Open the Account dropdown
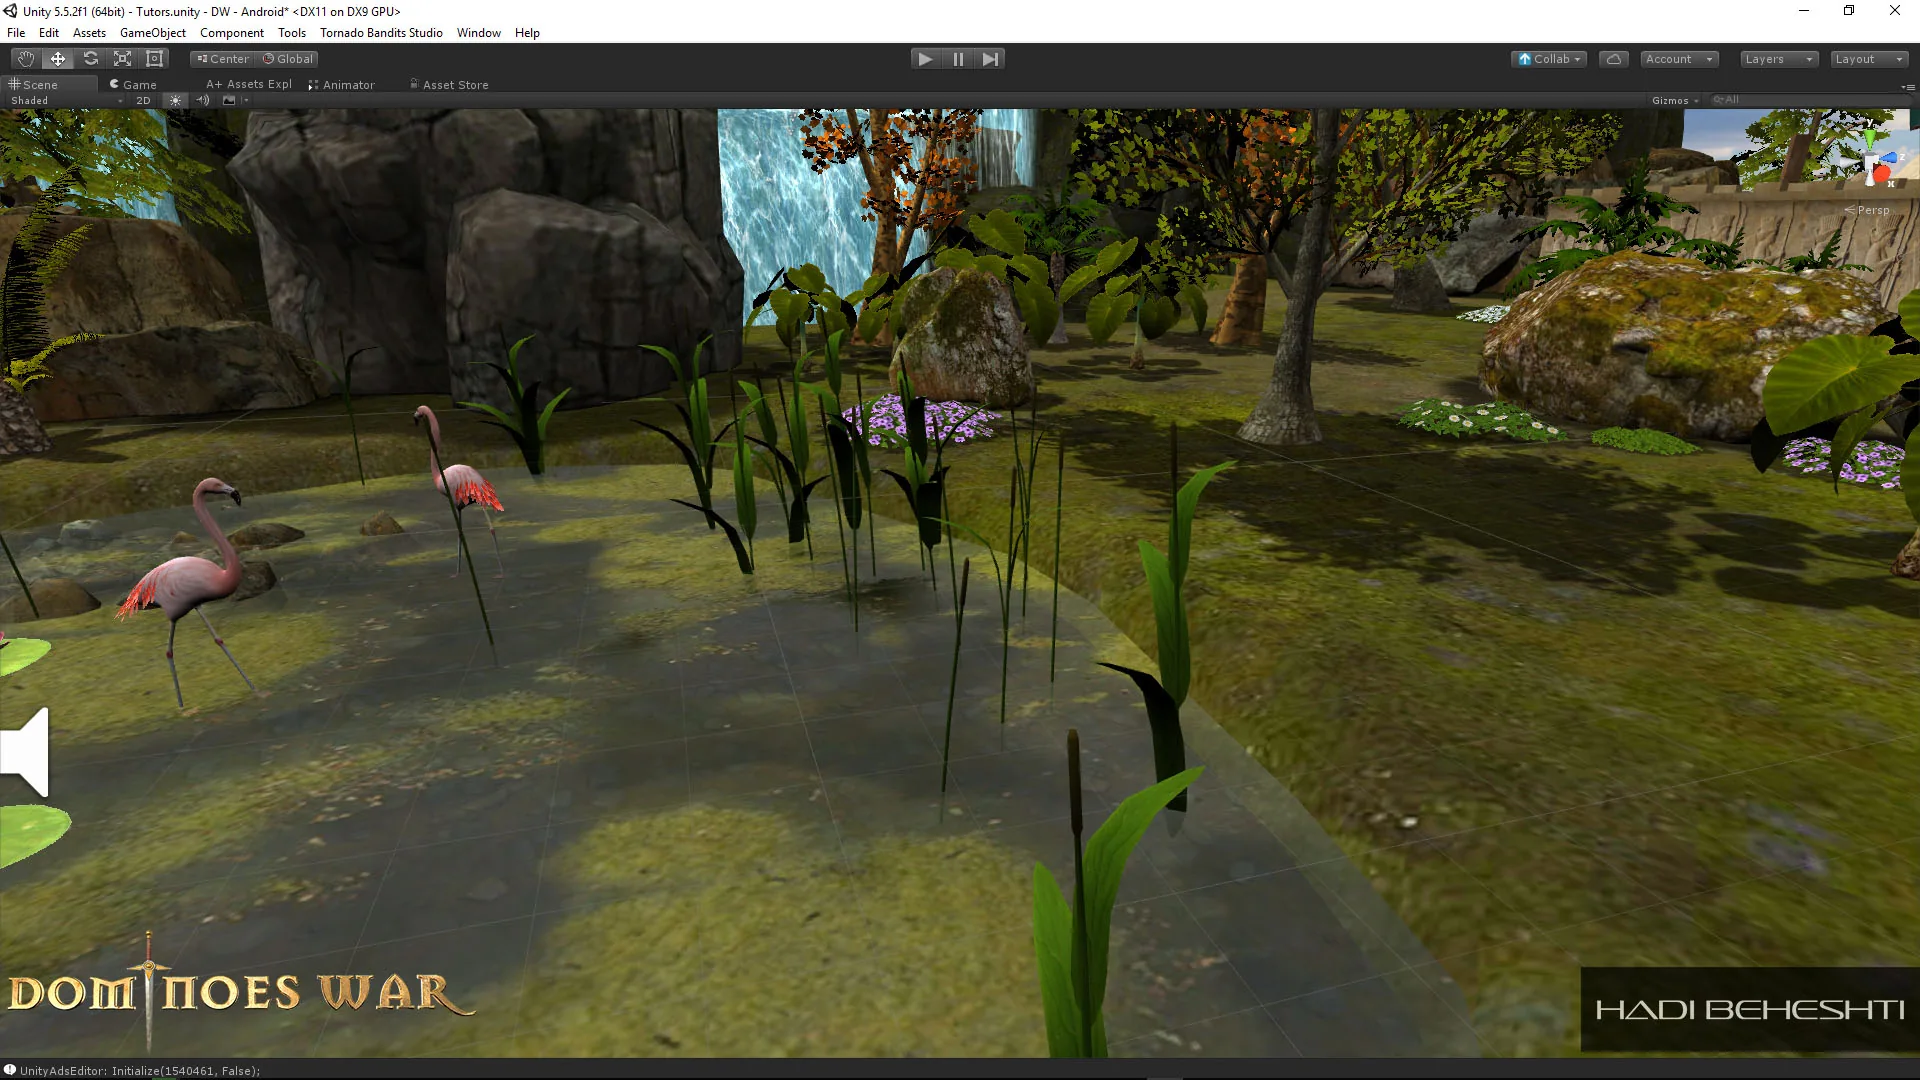This screenshot has height=1080, width=1920. tap(1679, 59)
